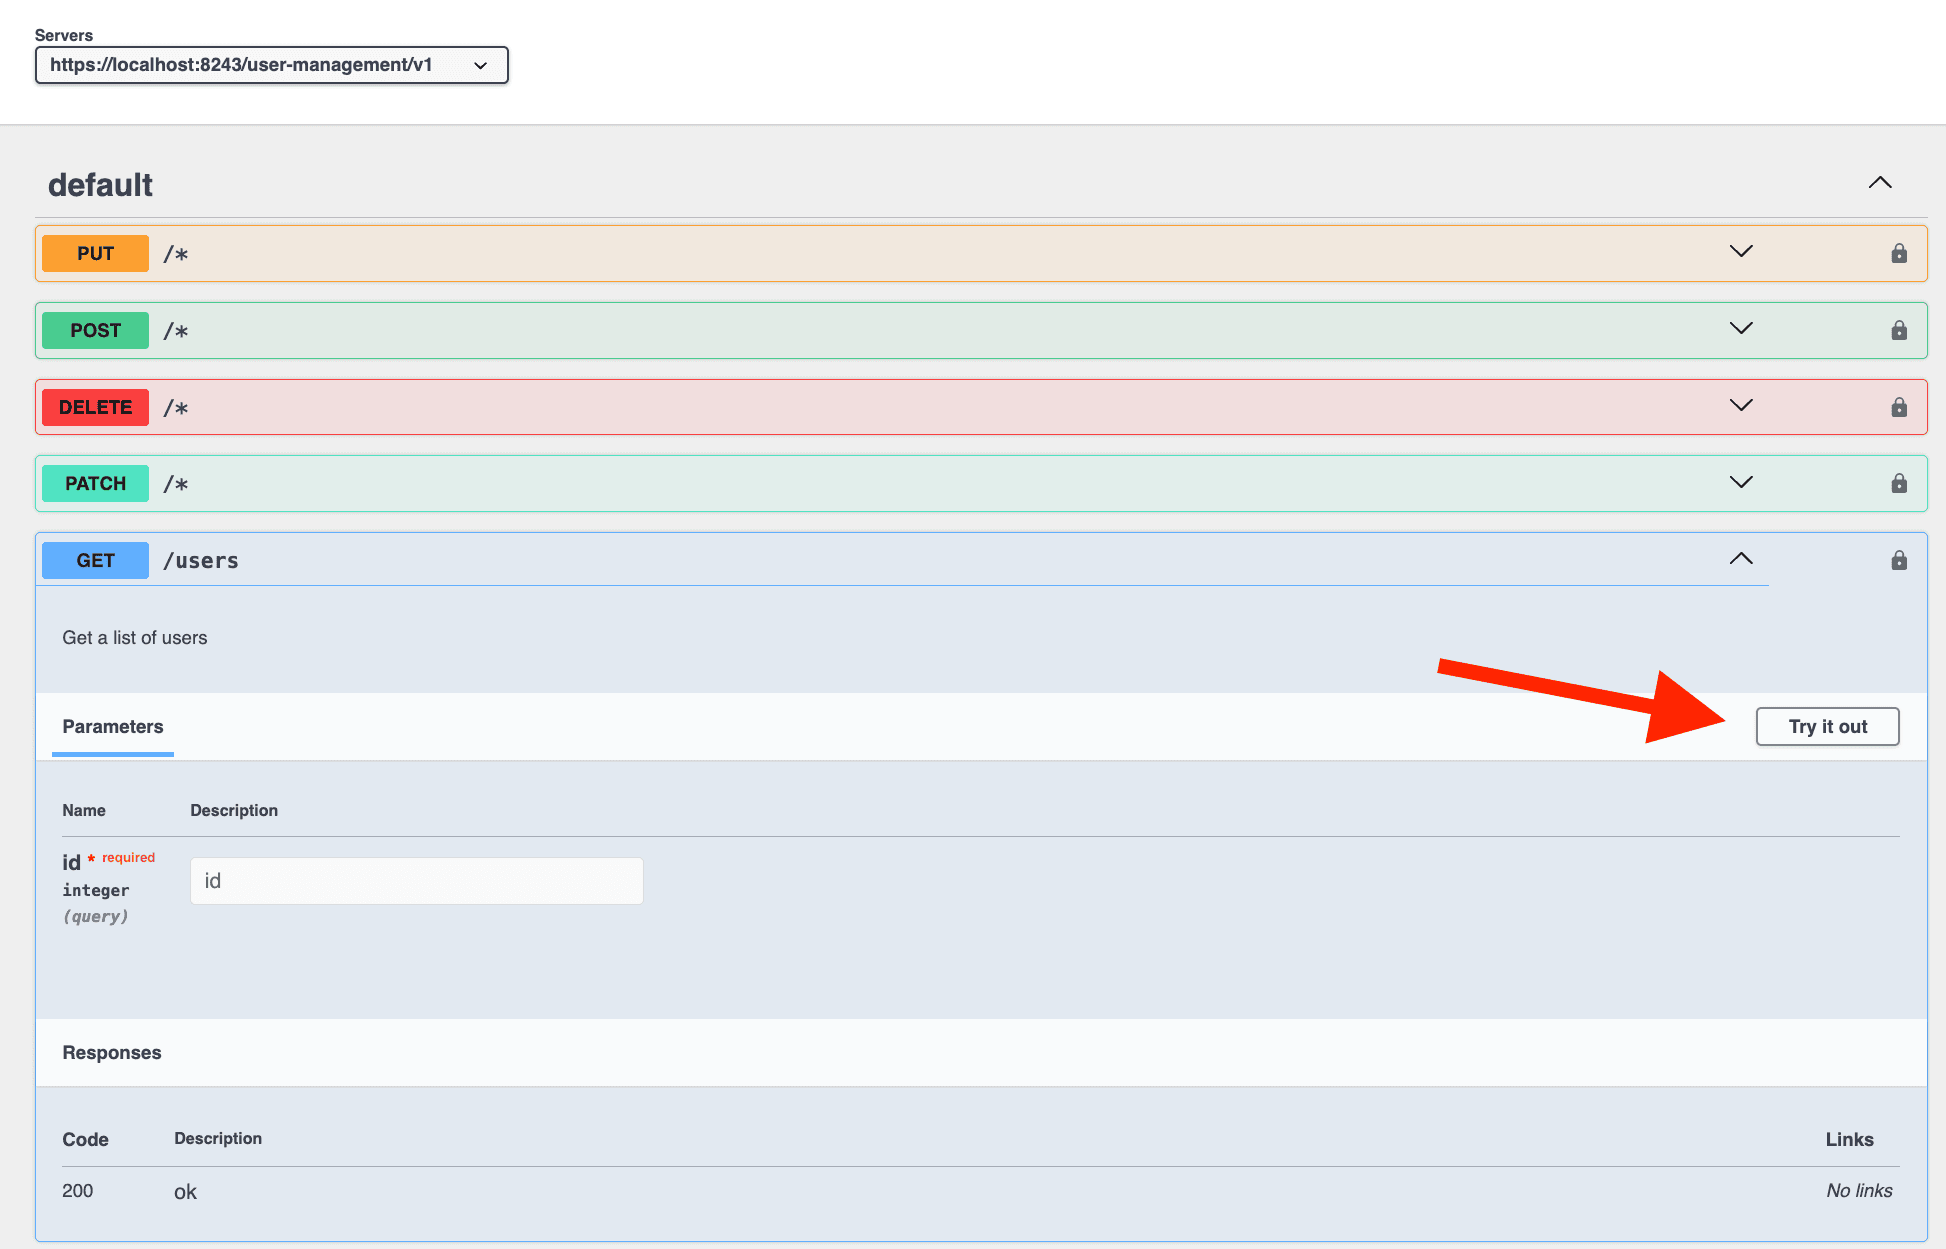This screenshot has width=1946, height=1249.
Task: Click the red DELETE method badge
Action: (94, 407)
